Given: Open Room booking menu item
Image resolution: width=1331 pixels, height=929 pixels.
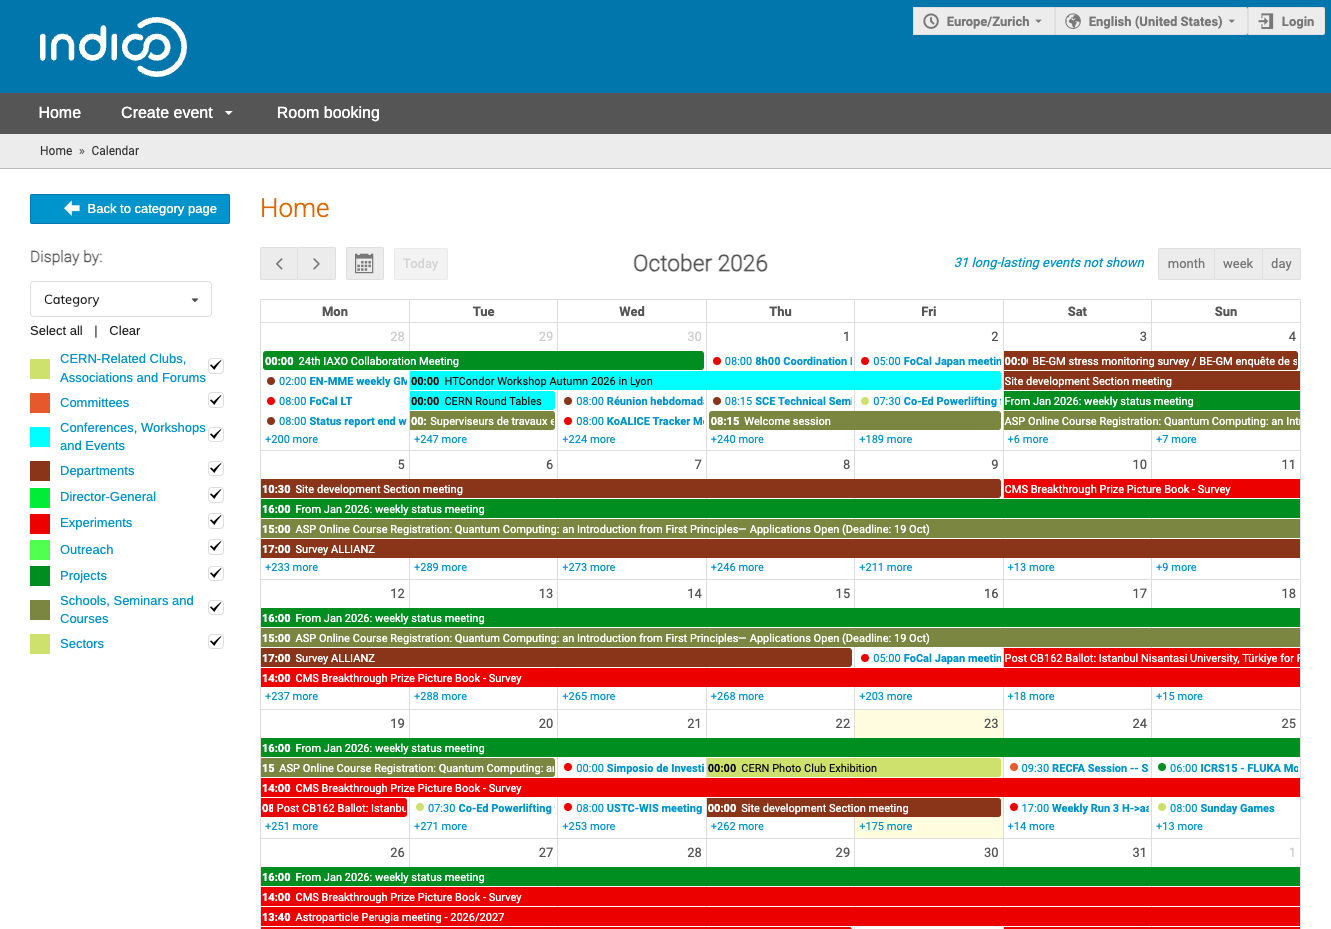Looking at the screenshot, I should [x=328, y=113].
